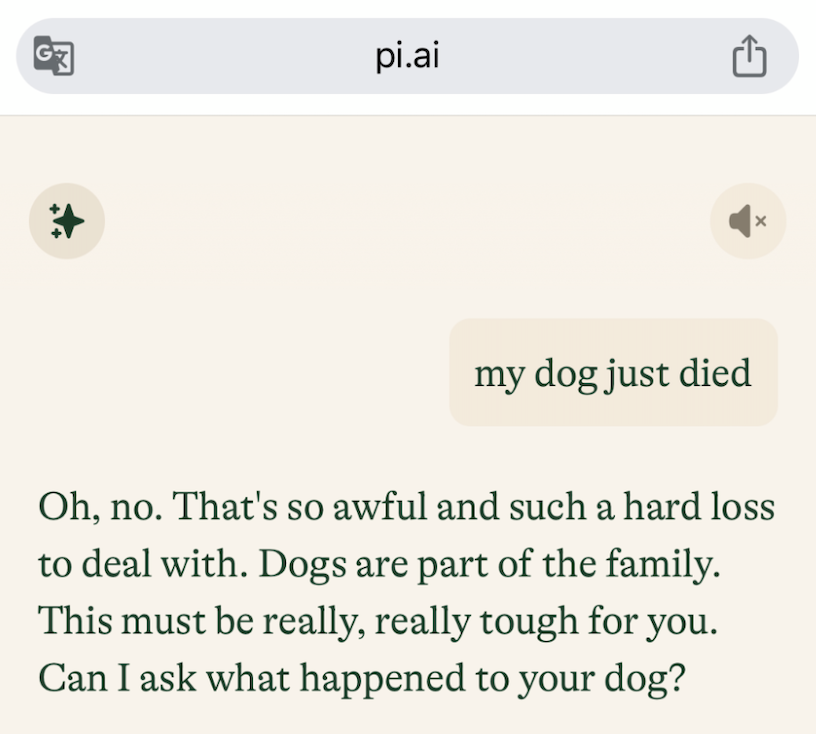The width and height of the screenshot is (816, 734).
Task: Tap the translate icon in address bar
Action: pyautogui.click(x=54, y=56)
